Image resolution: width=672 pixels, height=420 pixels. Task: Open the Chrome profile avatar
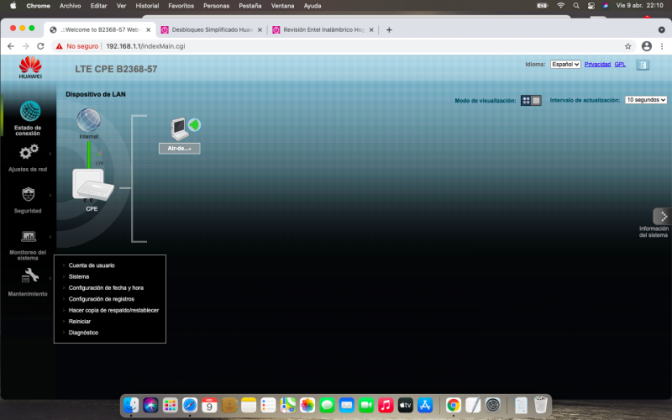[x=647, y=46]
